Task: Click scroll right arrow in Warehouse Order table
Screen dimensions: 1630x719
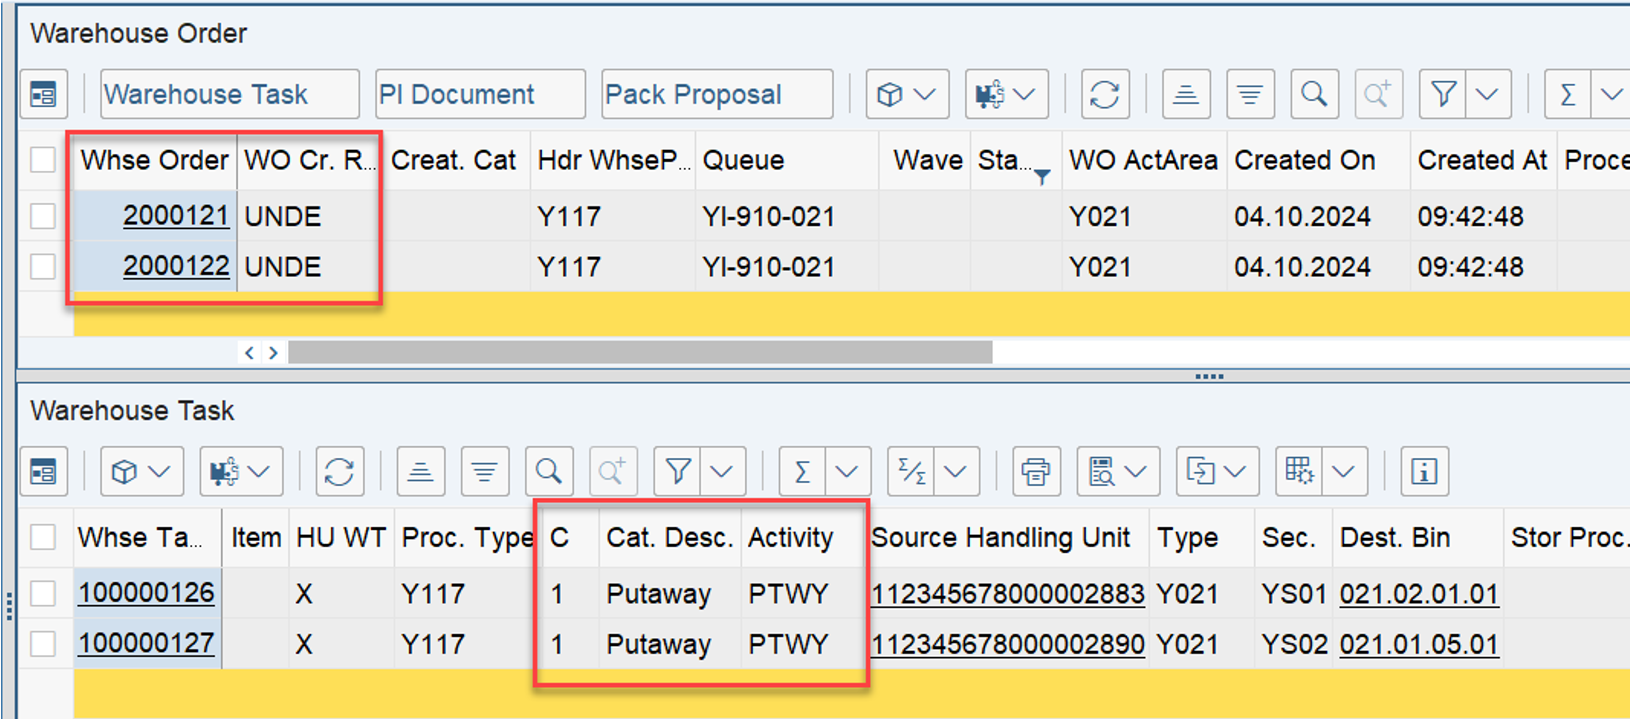Action: (x=273, y=352)
